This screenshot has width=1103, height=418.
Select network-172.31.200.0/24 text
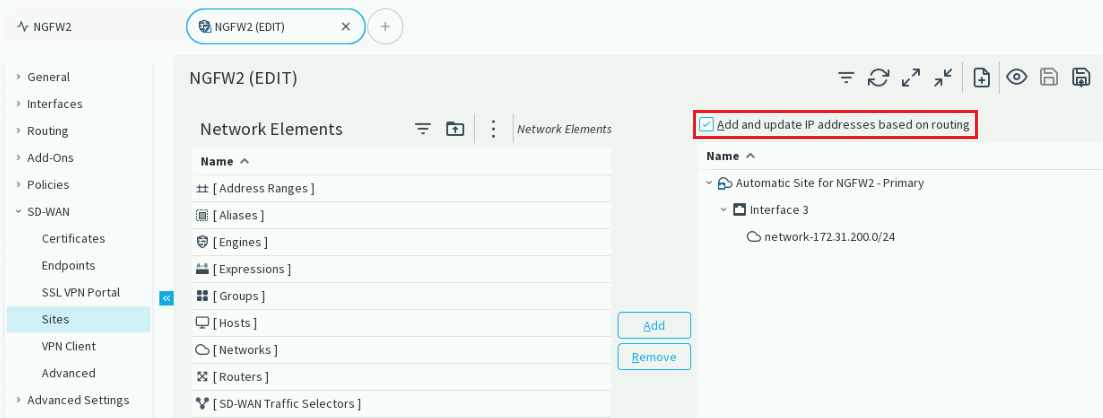click(830, 237)
